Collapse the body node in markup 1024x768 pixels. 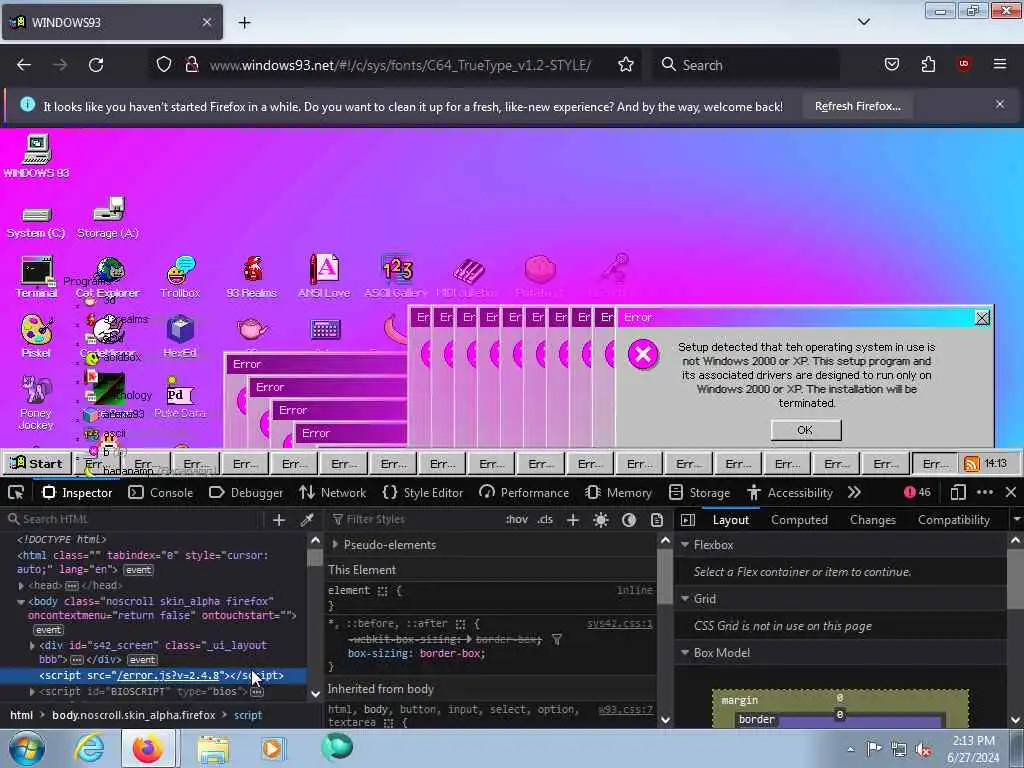pos(21,601)
